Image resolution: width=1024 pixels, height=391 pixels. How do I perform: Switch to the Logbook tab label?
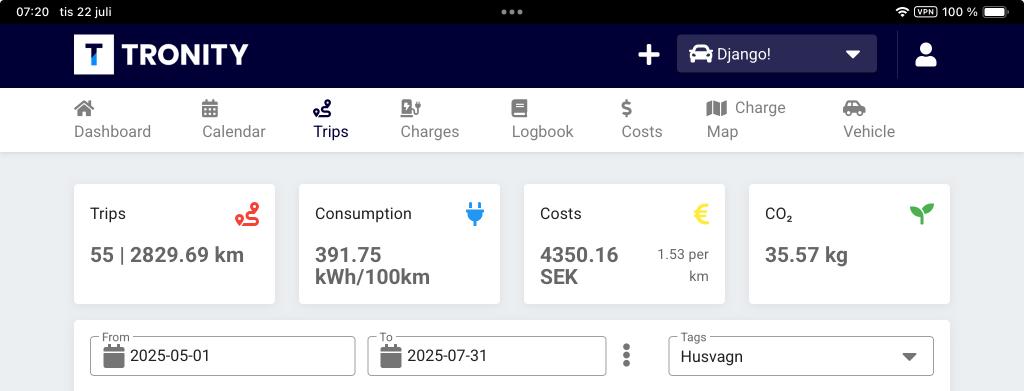click(542, 132)
